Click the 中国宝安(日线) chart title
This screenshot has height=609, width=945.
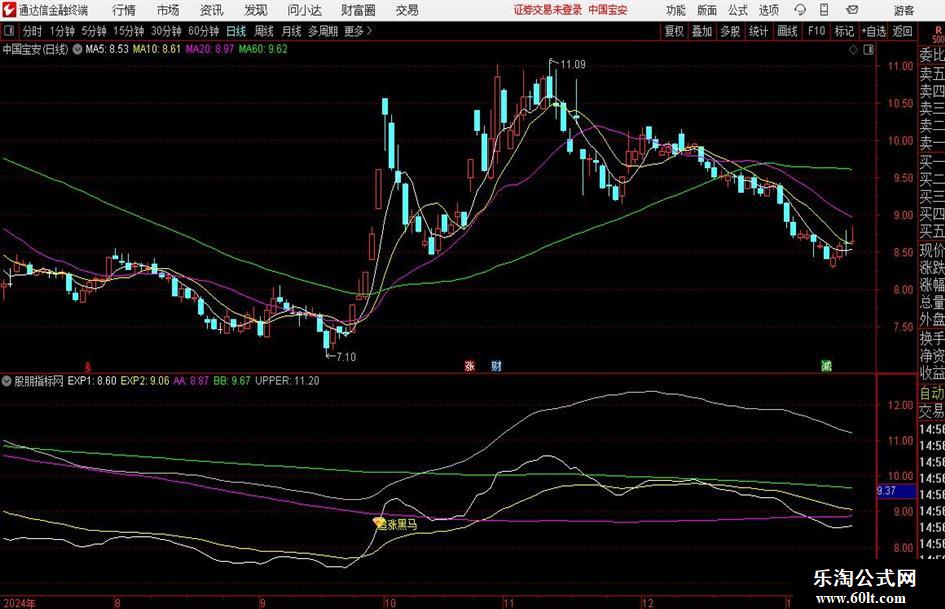[x=35, y=49]
